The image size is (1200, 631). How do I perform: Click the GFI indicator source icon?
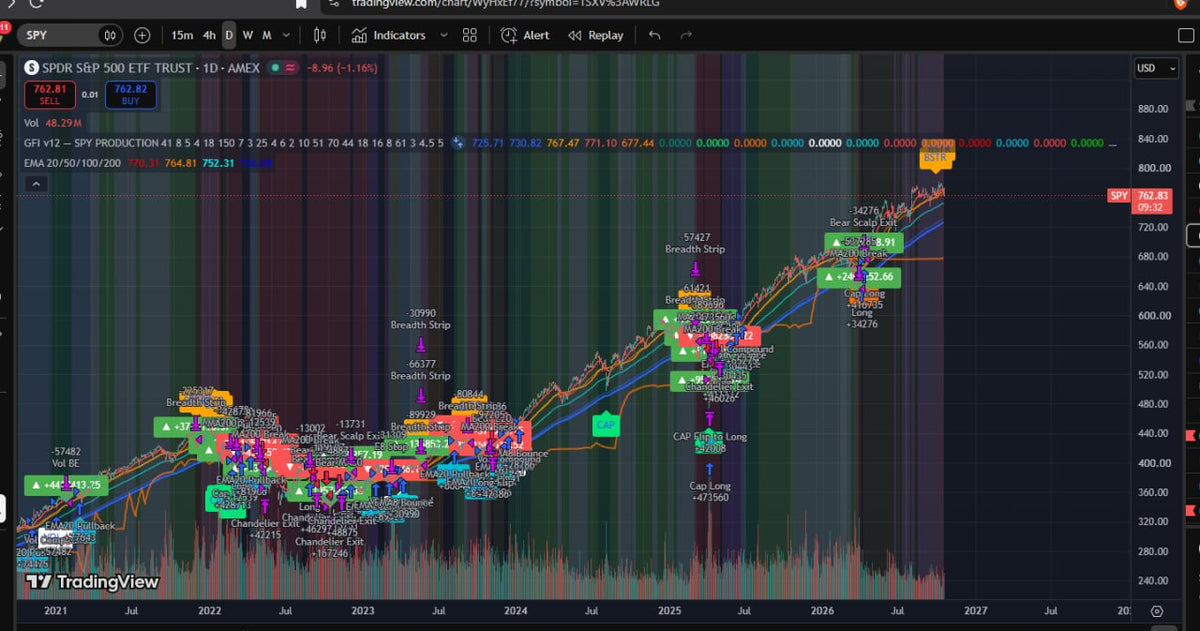pos(458,143)
